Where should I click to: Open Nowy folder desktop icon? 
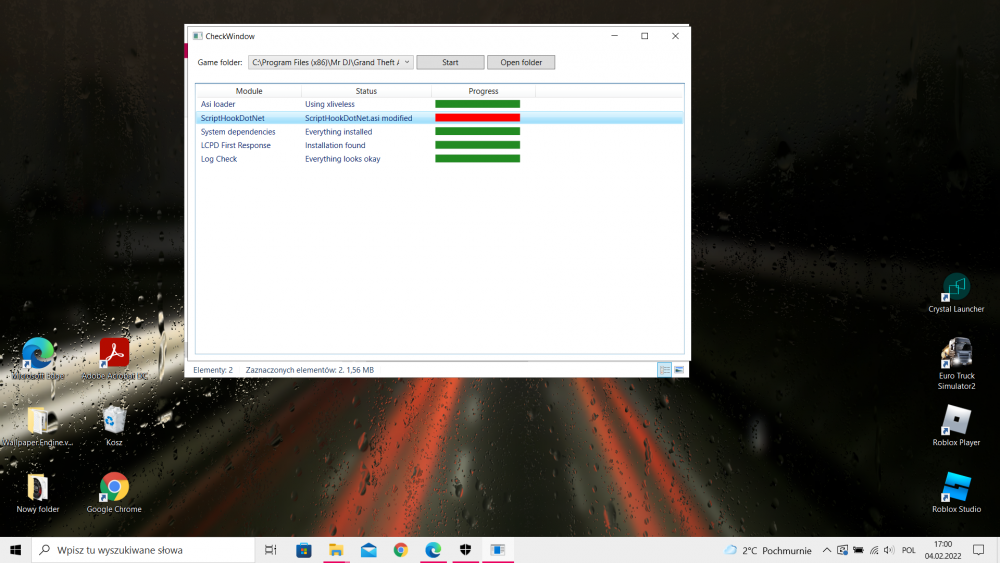[x=38, y=492]
